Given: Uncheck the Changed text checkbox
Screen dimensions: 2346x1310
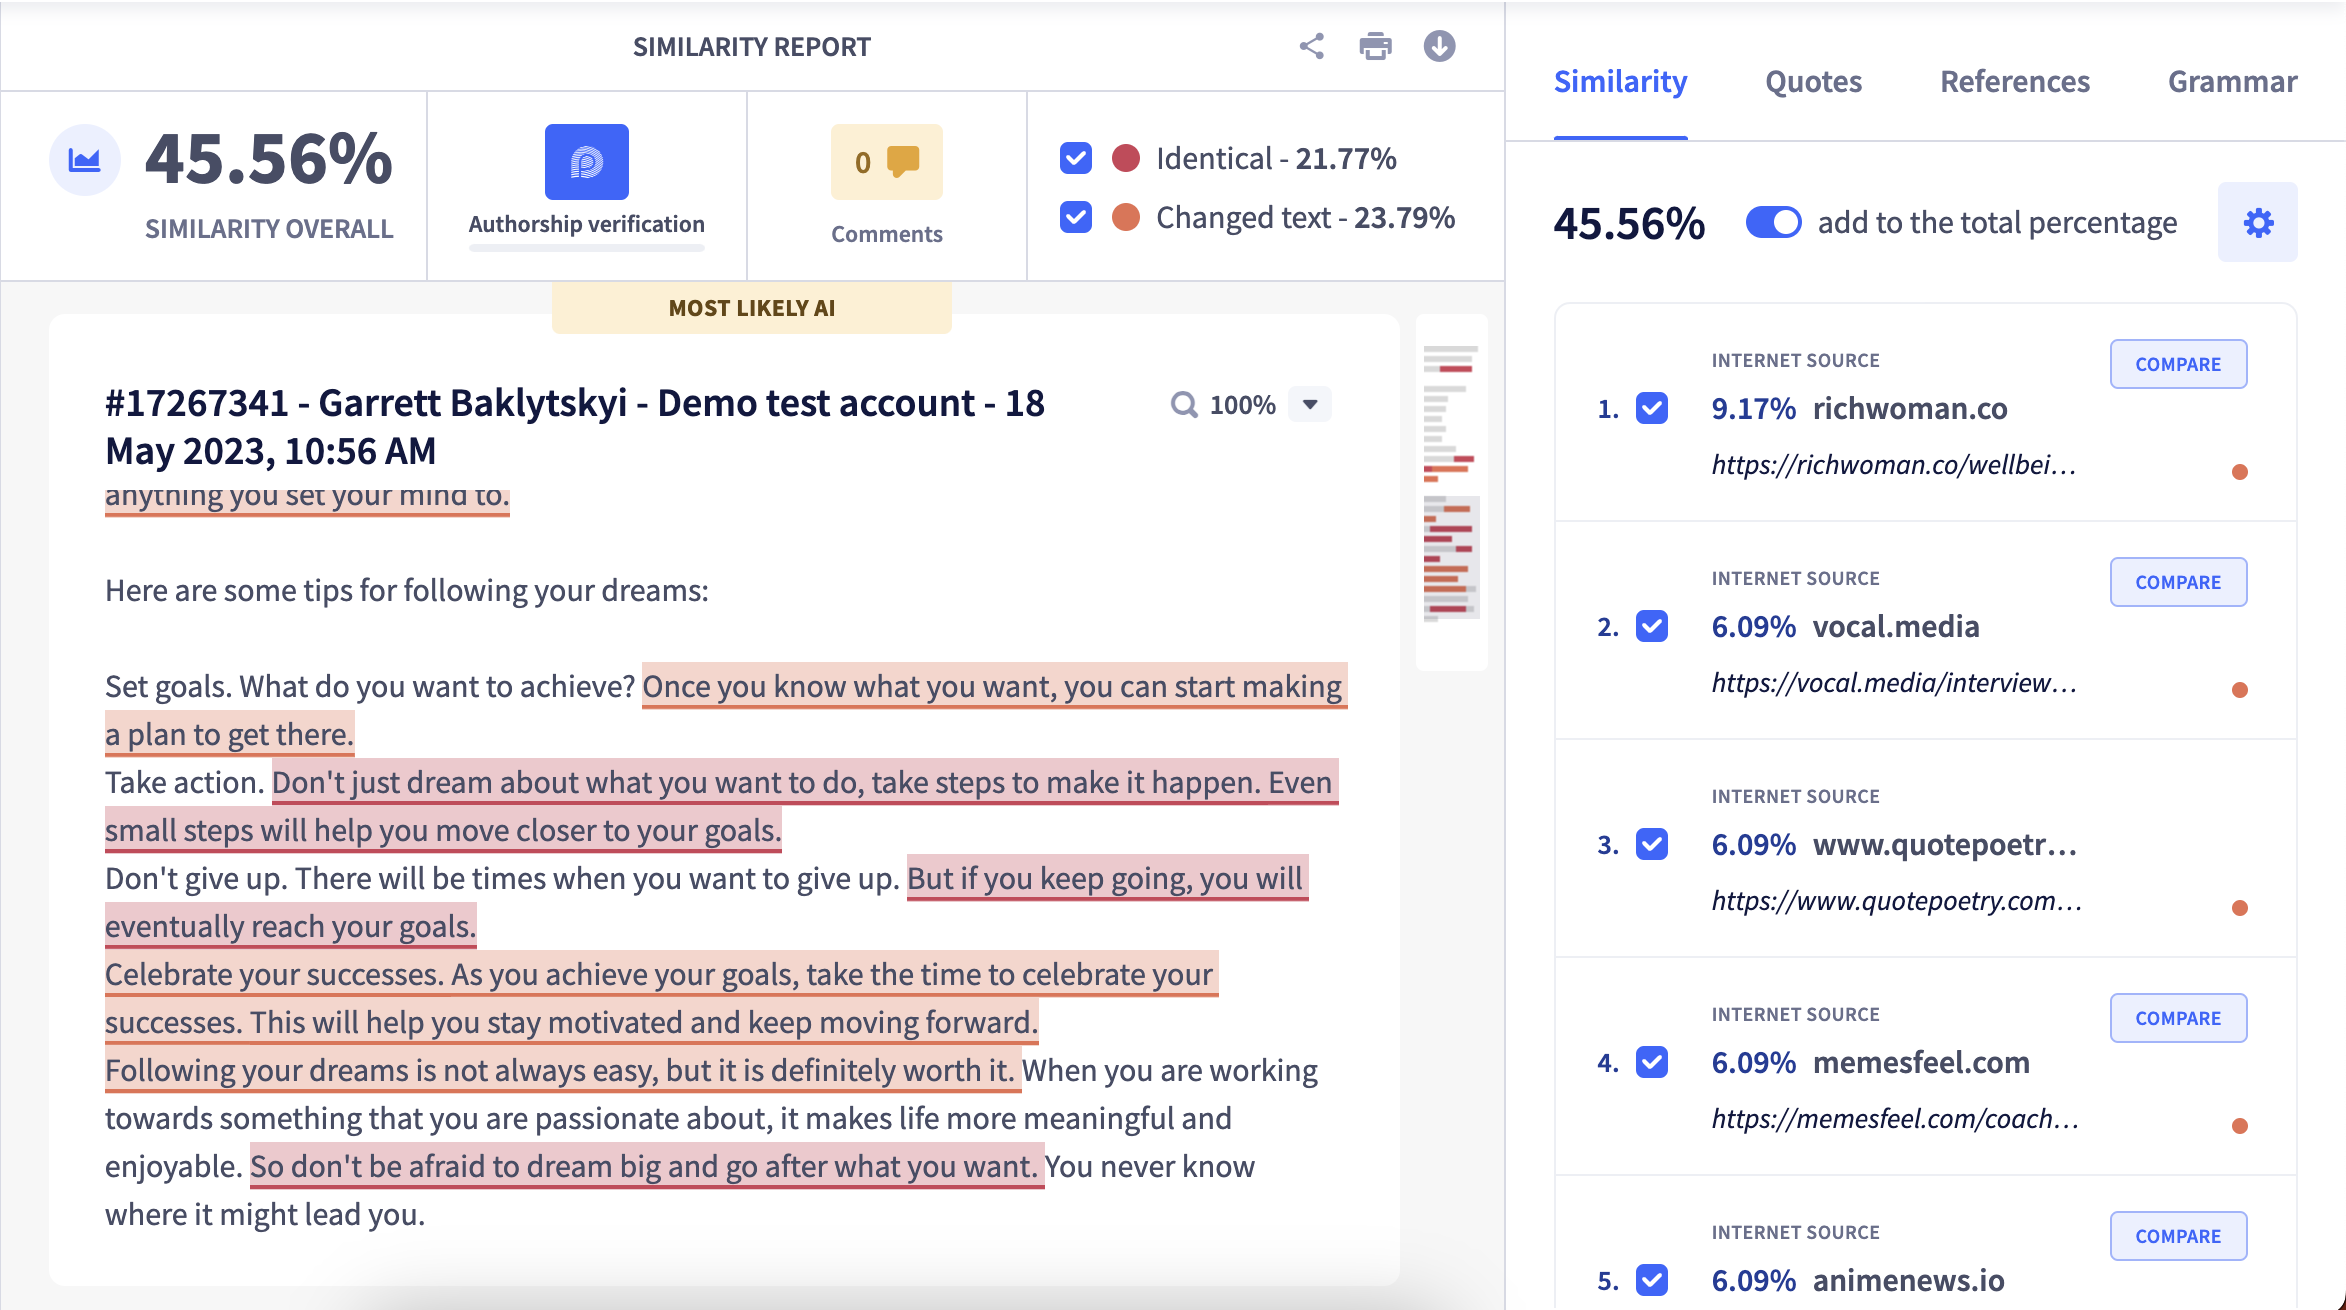Looking at the screenshot, I should (x=1076, y=217).
